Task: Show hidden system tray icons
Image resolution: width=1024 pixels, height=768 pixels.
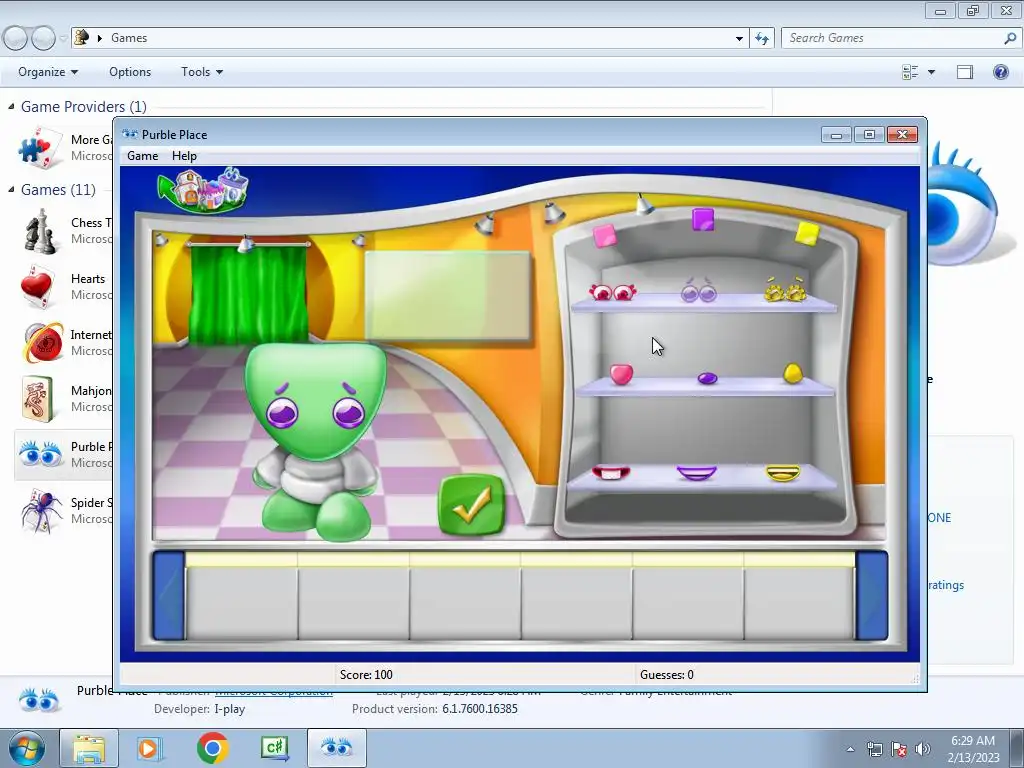Action: pos(850,750)
